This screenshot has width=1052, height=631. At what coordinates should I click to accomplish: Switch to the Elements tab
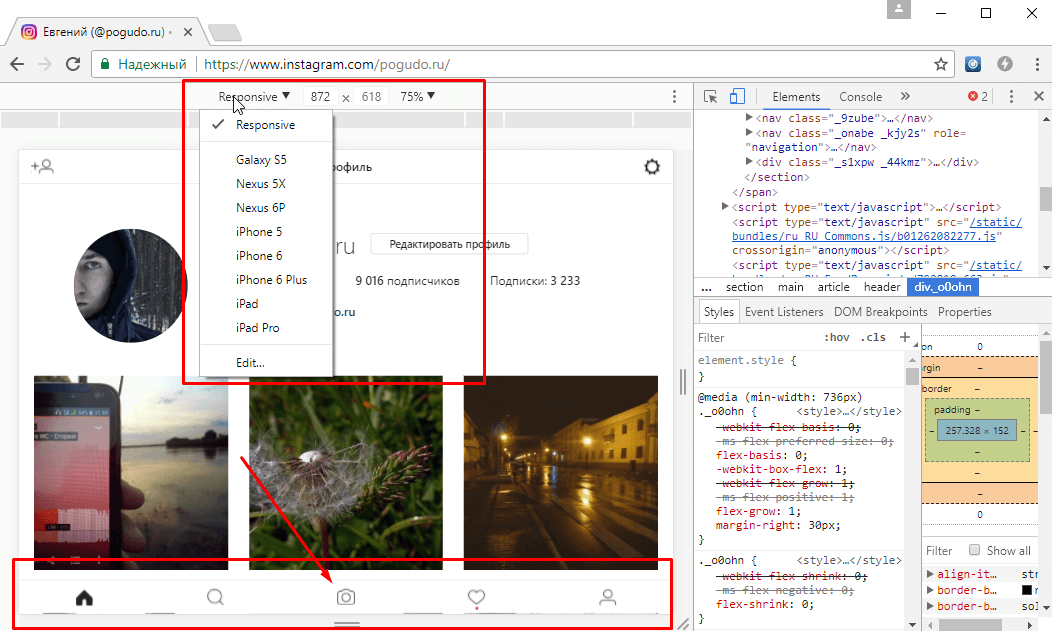pyautogui.click(x=796, y=97)
